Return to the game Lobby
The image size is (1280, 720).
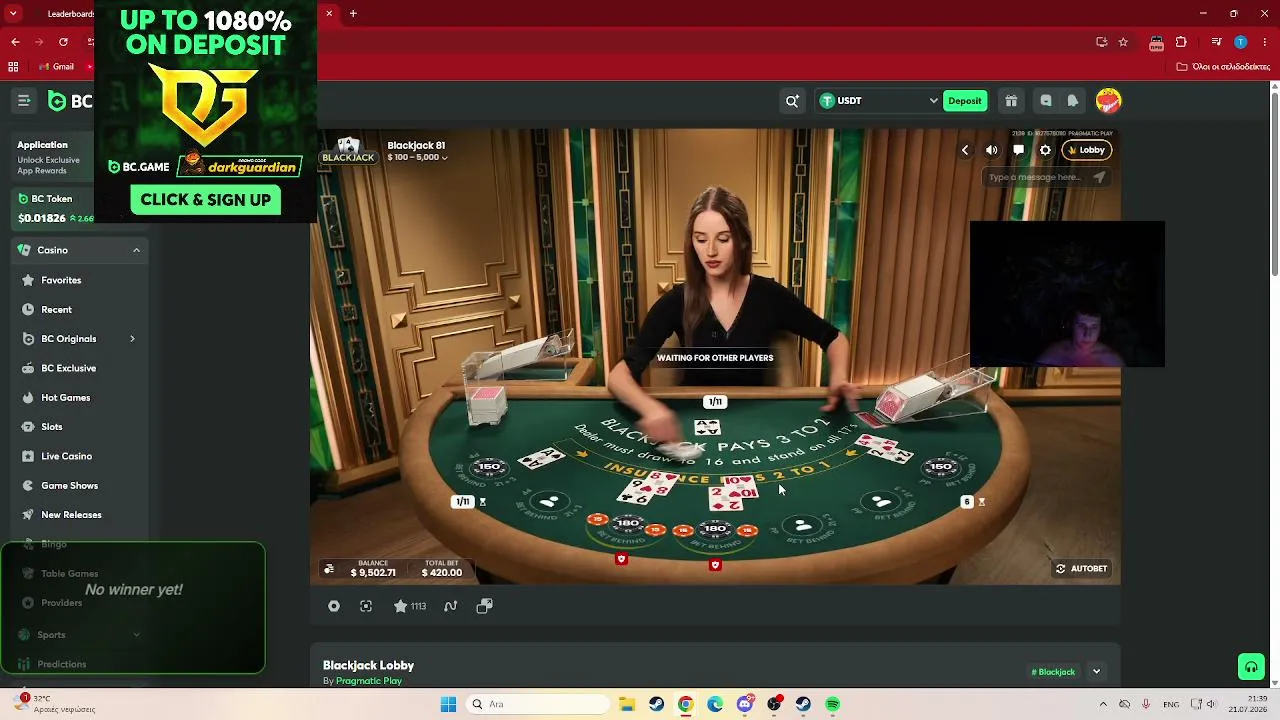click(1086, 150)
